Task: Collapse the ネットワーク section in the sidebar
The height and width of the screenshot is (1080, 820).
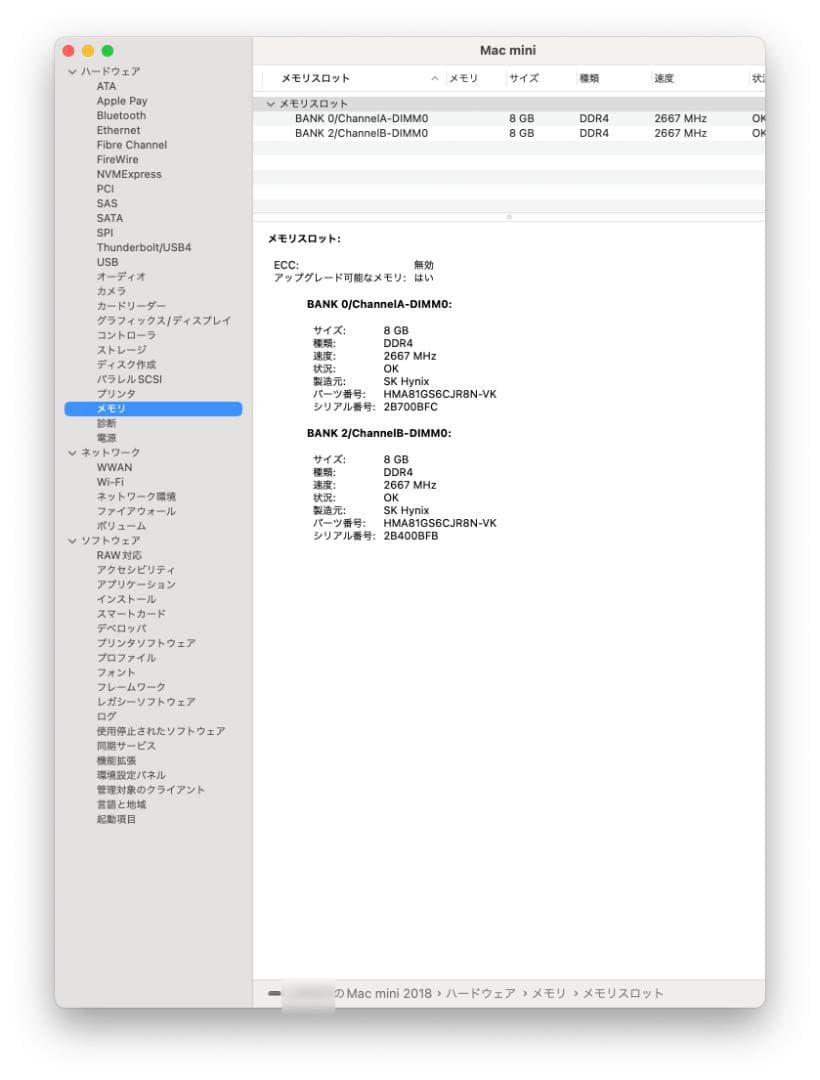Action: click(x=71, y=452)
